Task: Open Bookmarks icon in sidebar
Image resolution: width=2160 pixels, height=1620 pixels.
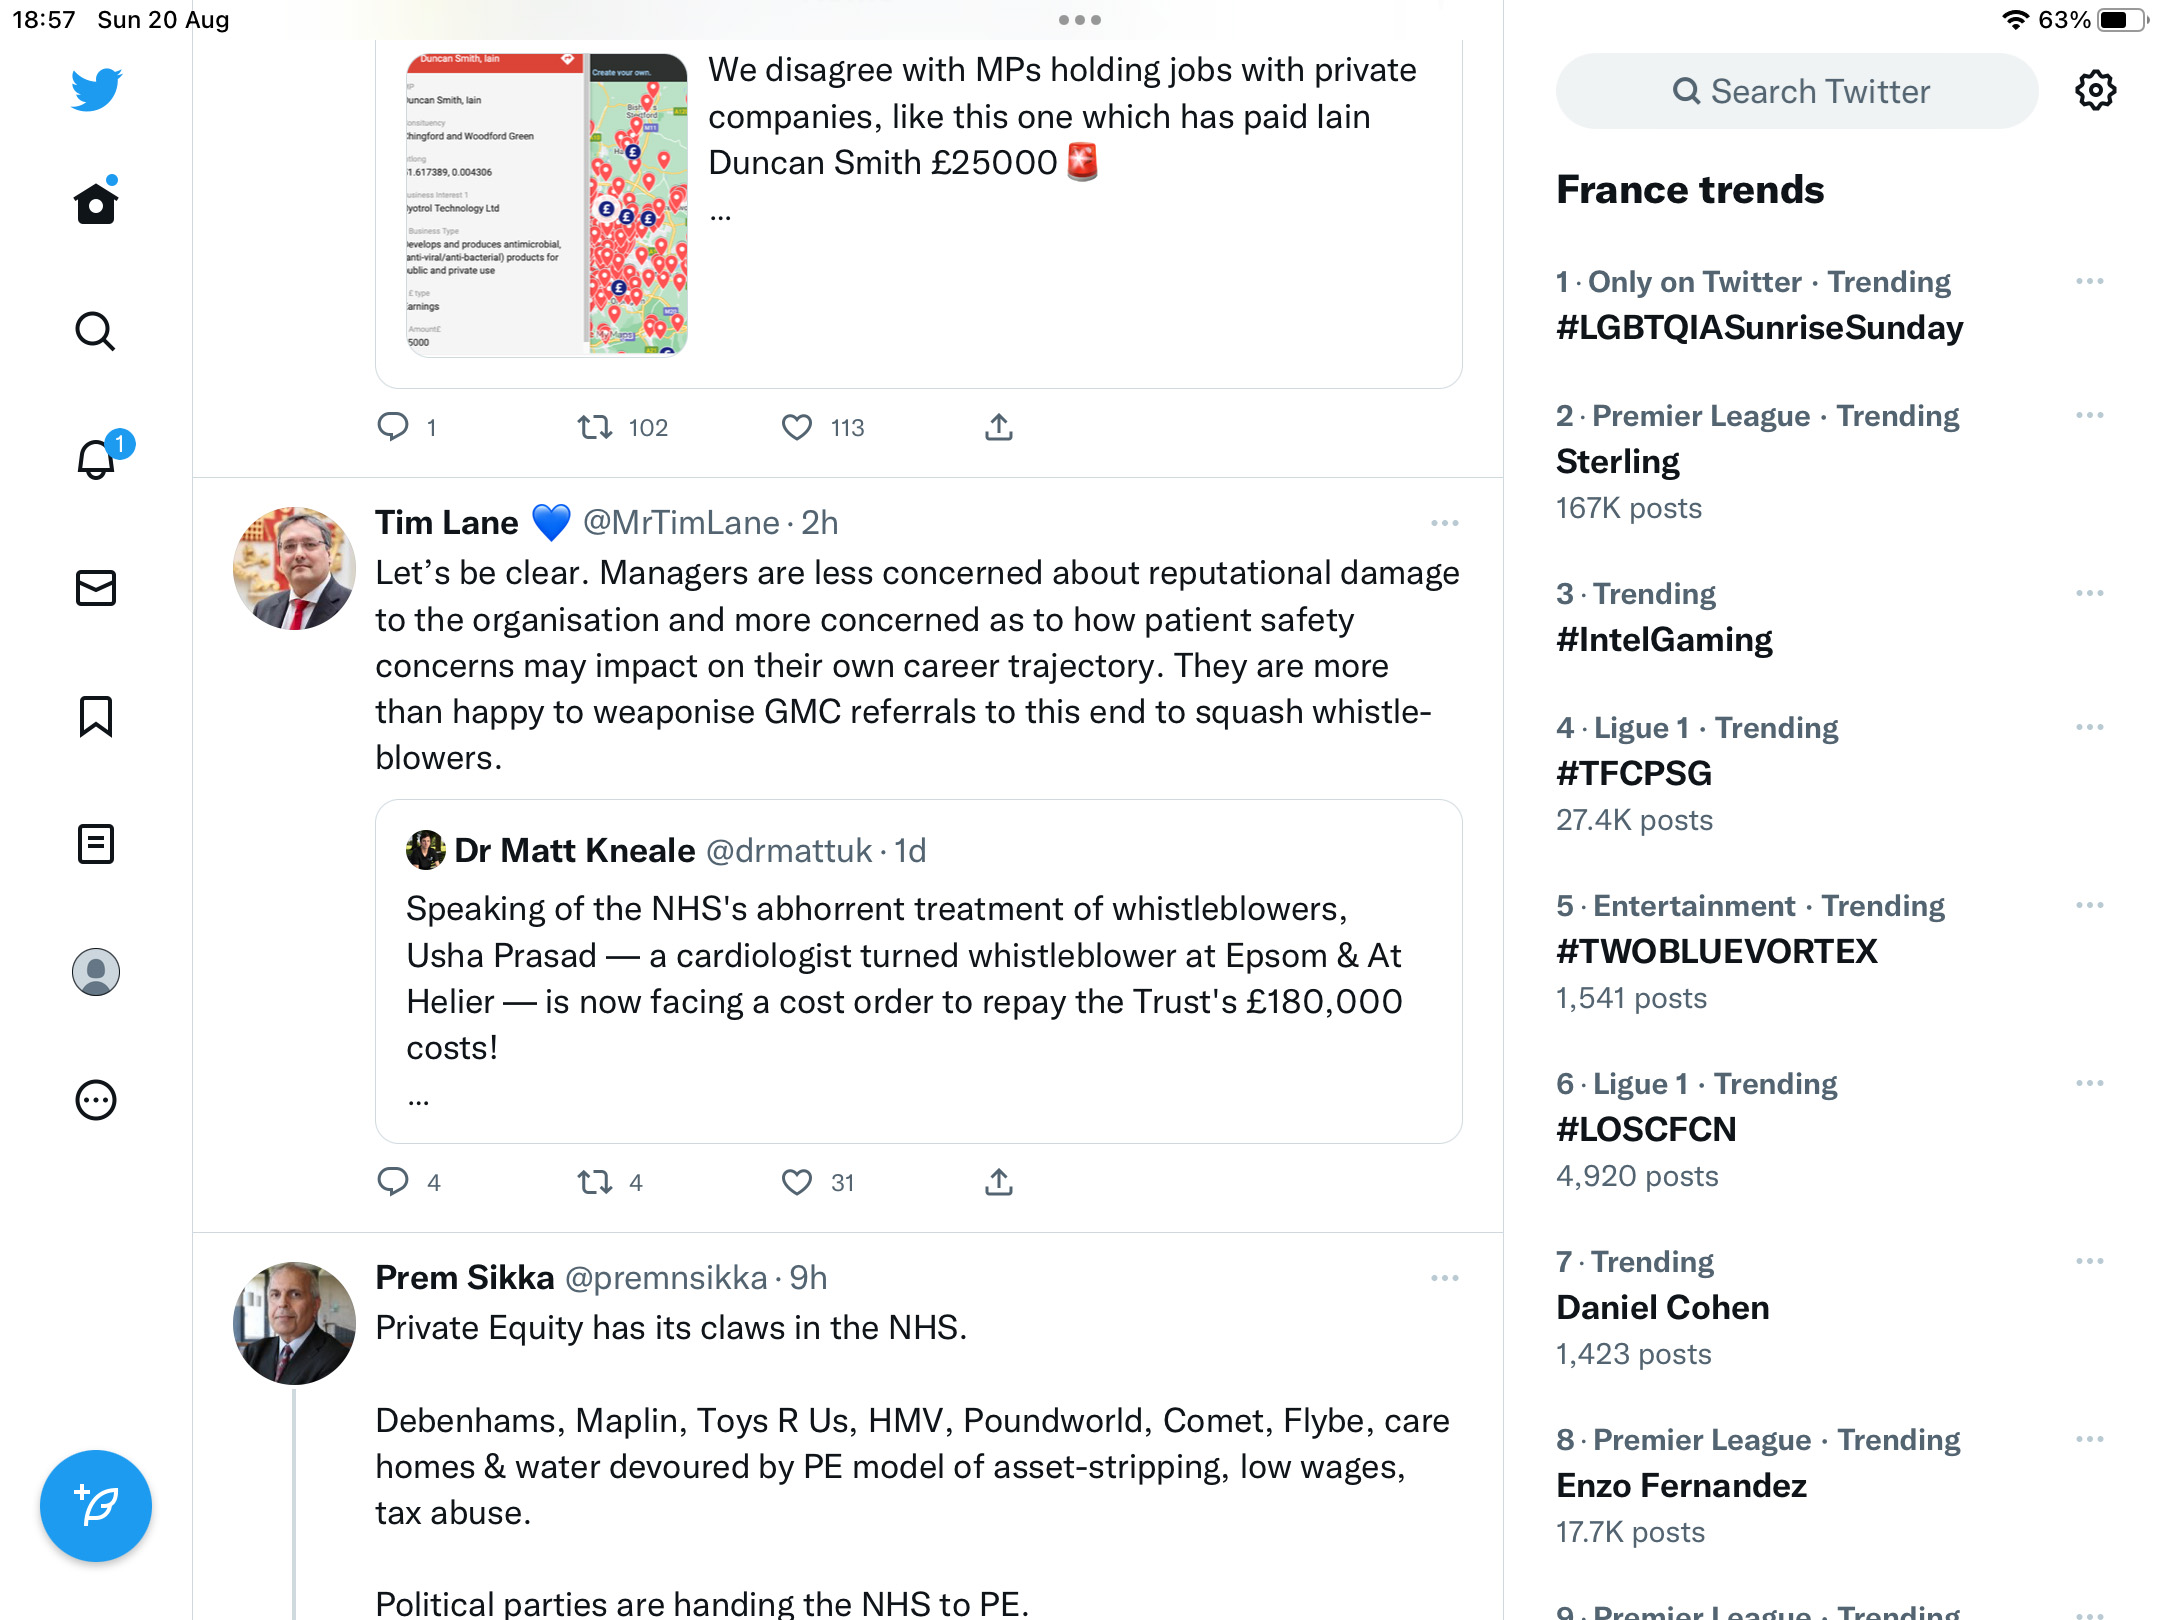Action: (96, 716)
